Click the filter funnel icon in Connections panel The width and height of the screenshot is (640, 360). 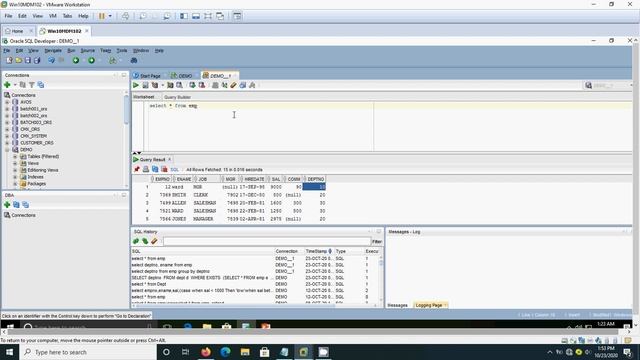pyautogui.click(x=31, y=85)
